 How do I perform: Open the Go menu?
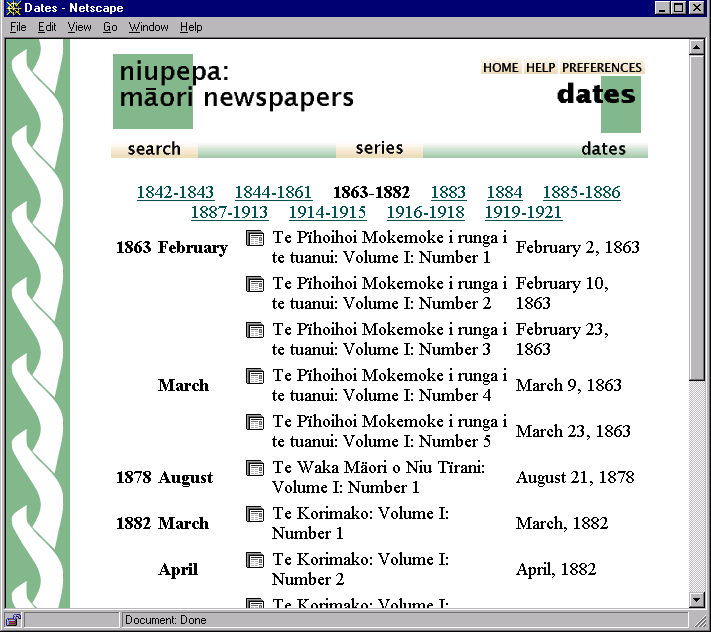110,27
